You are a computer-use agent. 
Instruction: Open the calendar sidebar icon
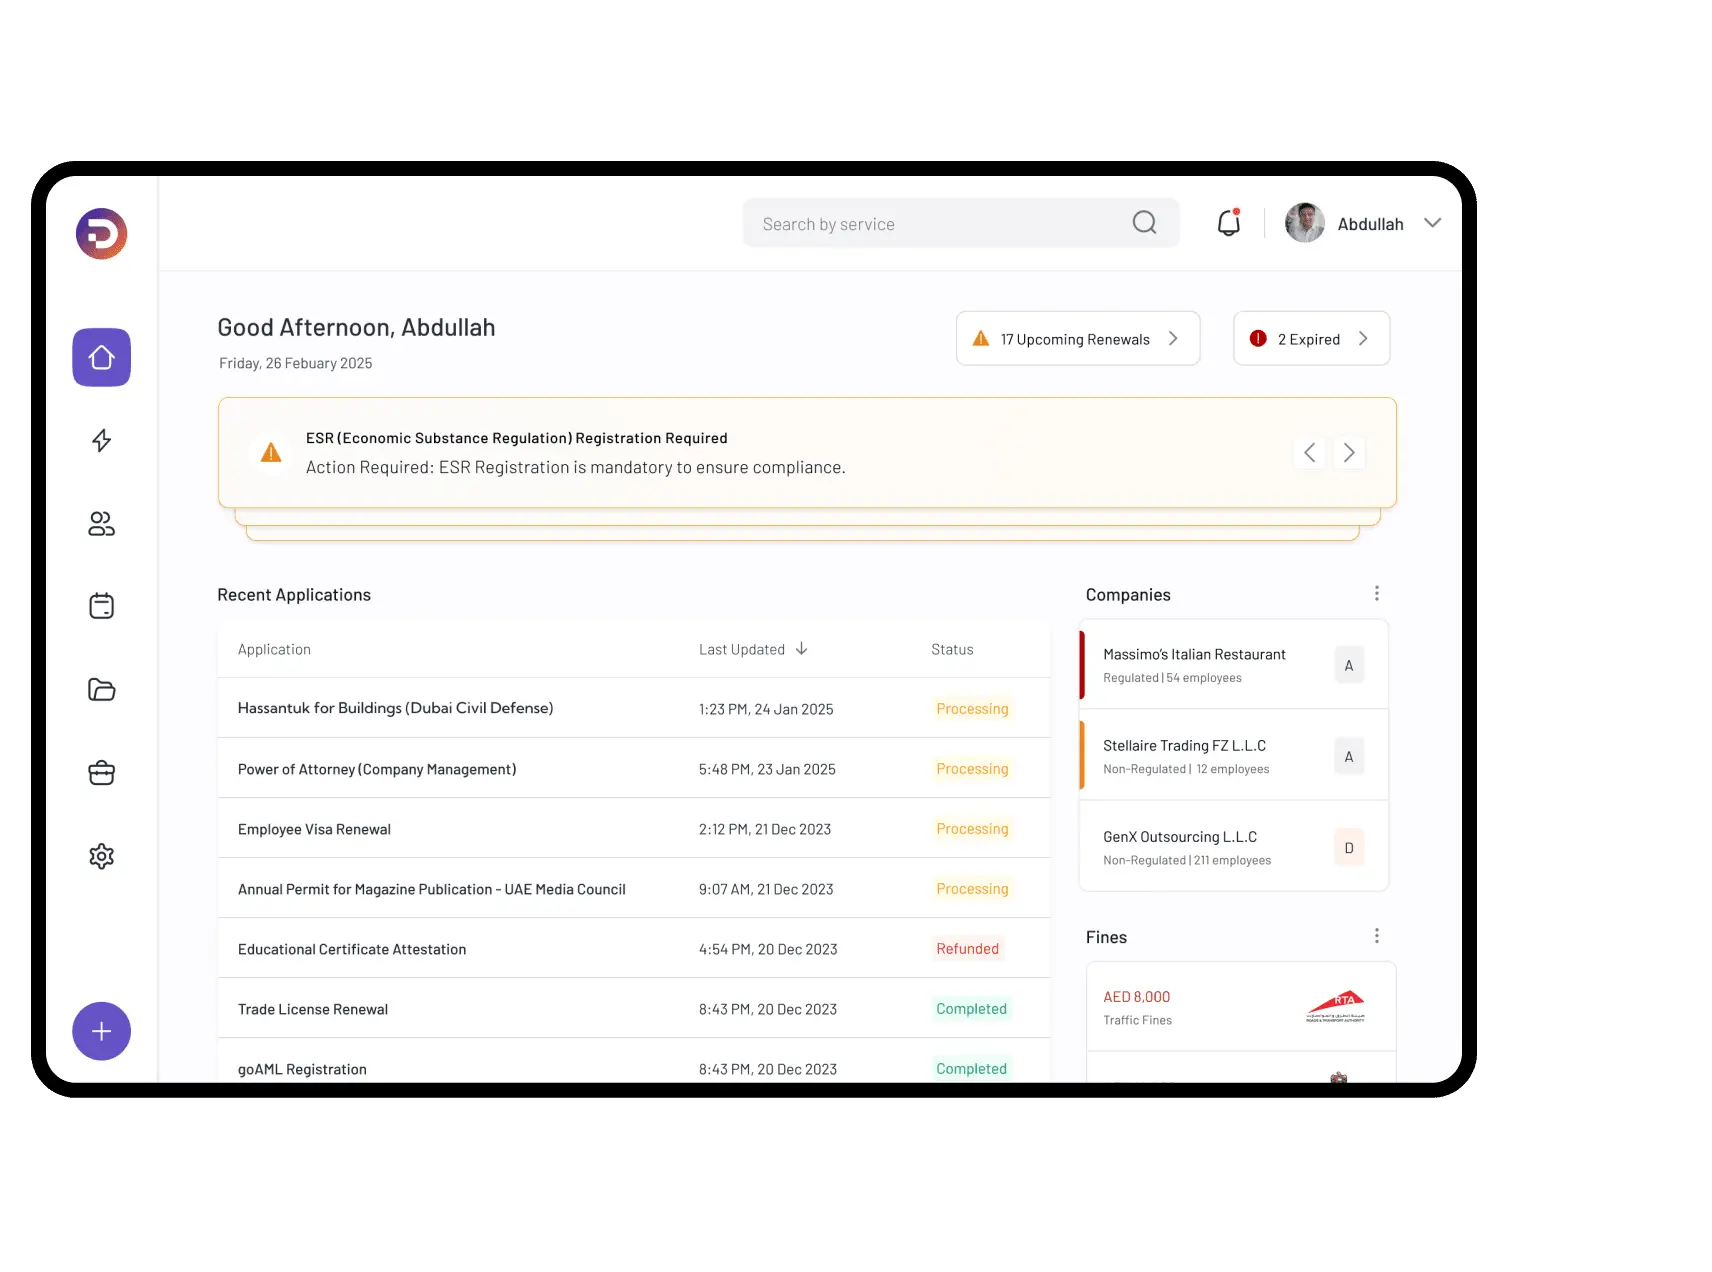pos(101,606)
